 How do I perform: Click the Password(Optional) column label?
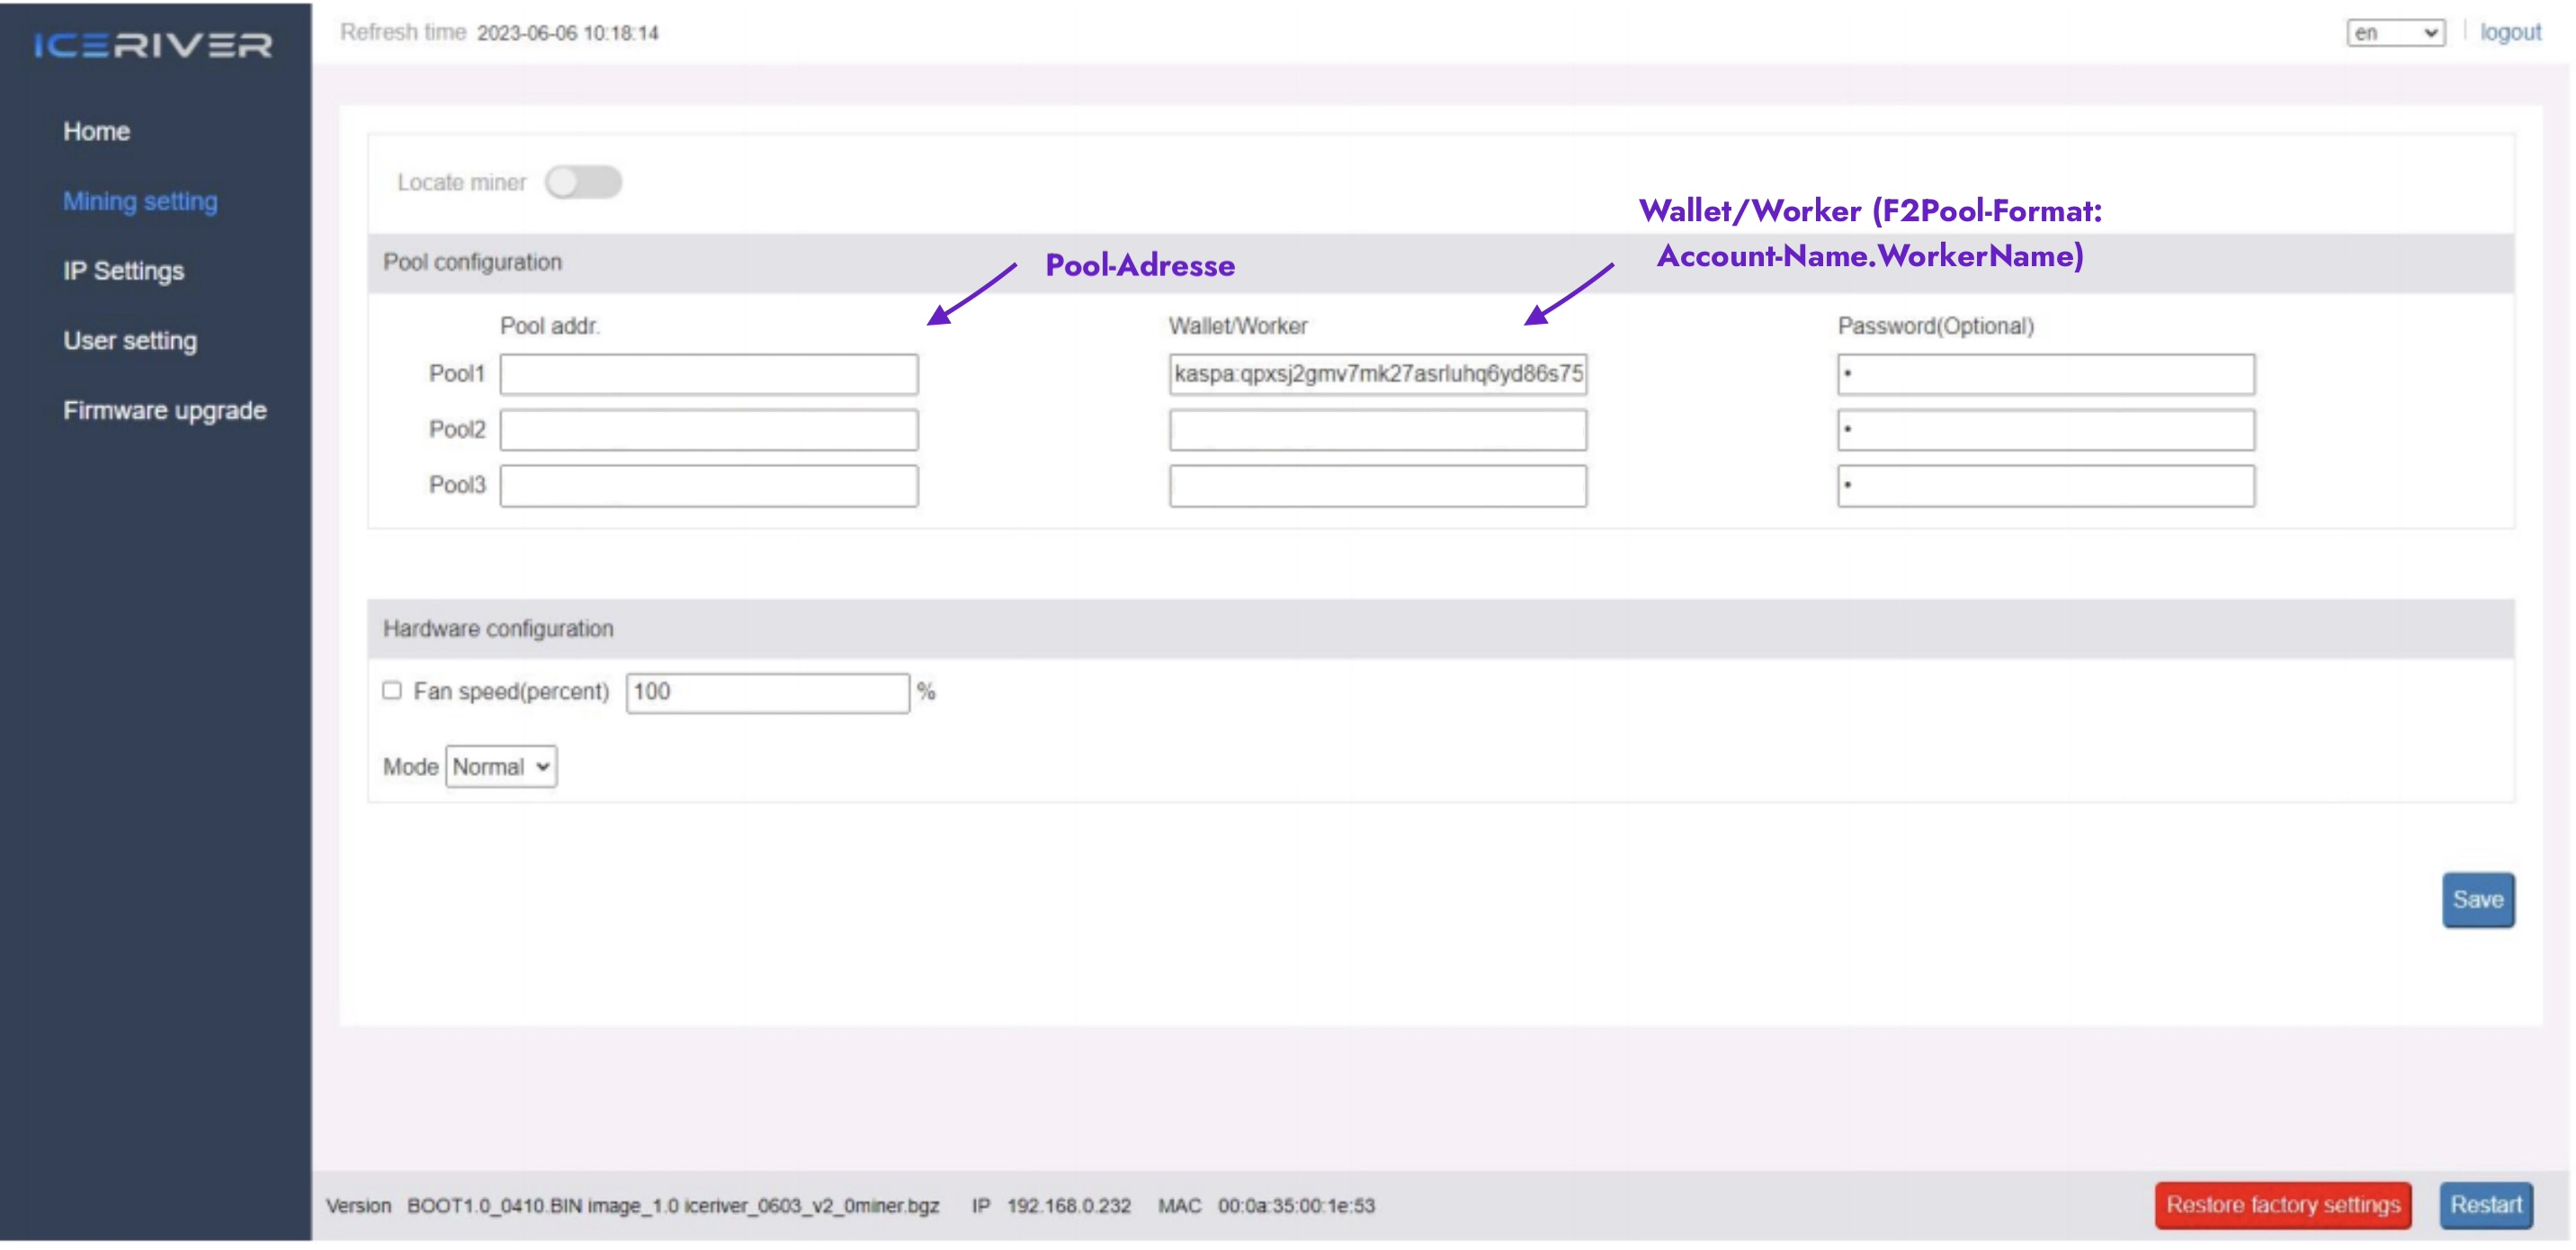pyautogui.click(x=1935, y=326)
